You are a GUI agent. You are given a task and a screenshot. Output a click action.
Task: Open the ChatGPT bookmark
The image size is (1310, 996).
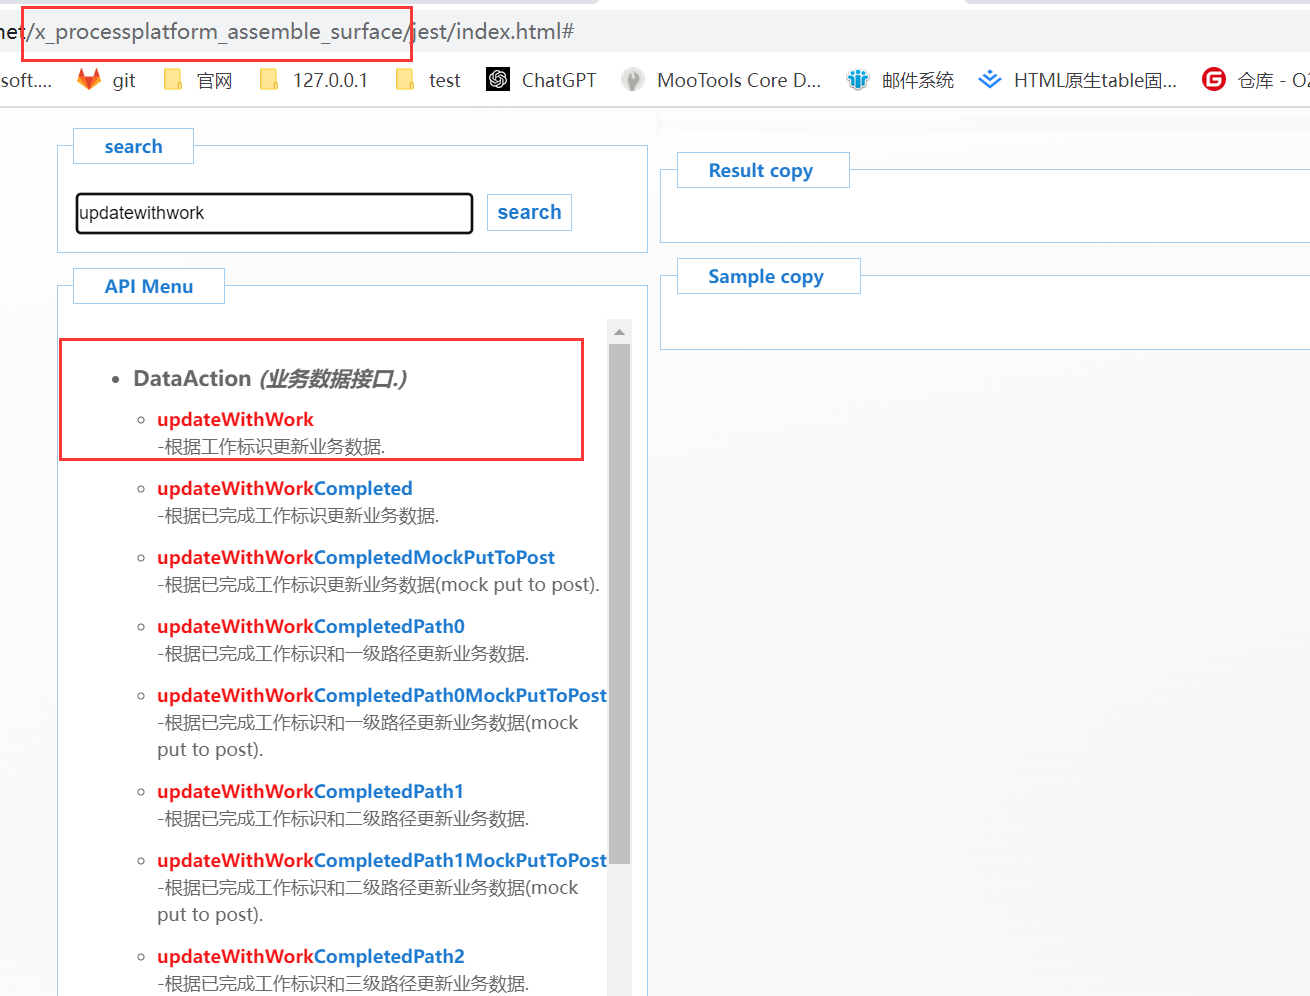coord(541,80)
